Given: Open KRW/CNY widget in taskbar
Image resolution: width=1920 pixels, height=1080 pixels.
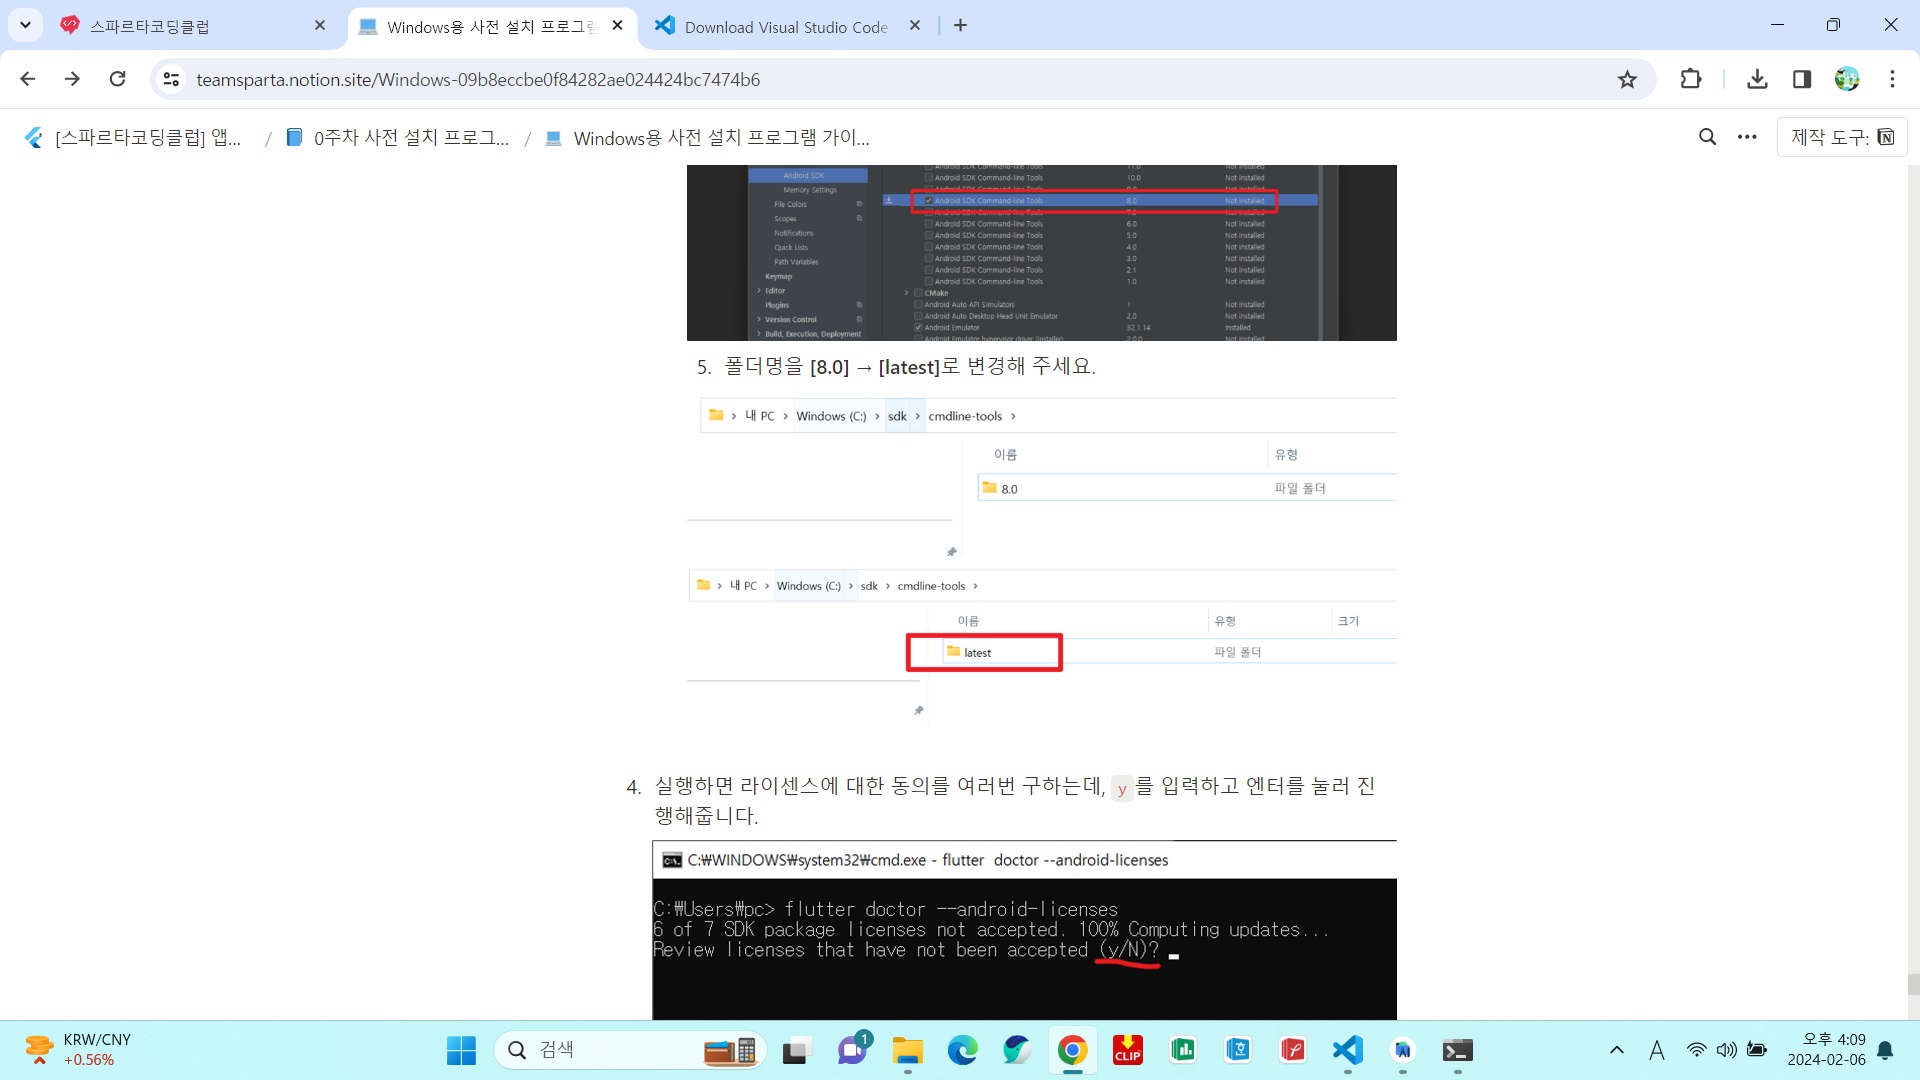Looking at the screenshot, I should (x=80, y=1050).
